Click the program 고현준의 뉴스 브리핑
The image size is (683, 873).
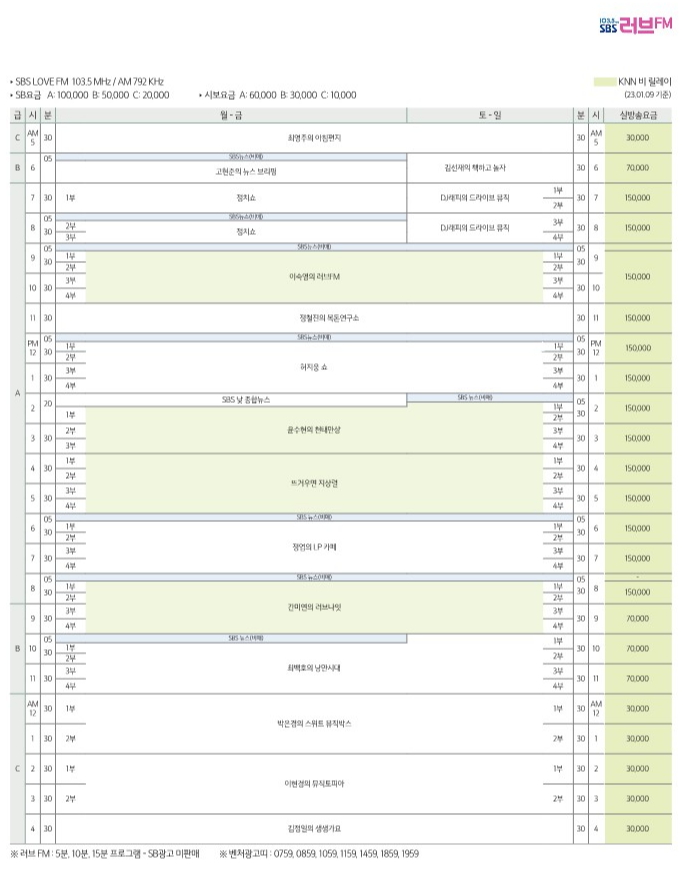click(246, 171)
